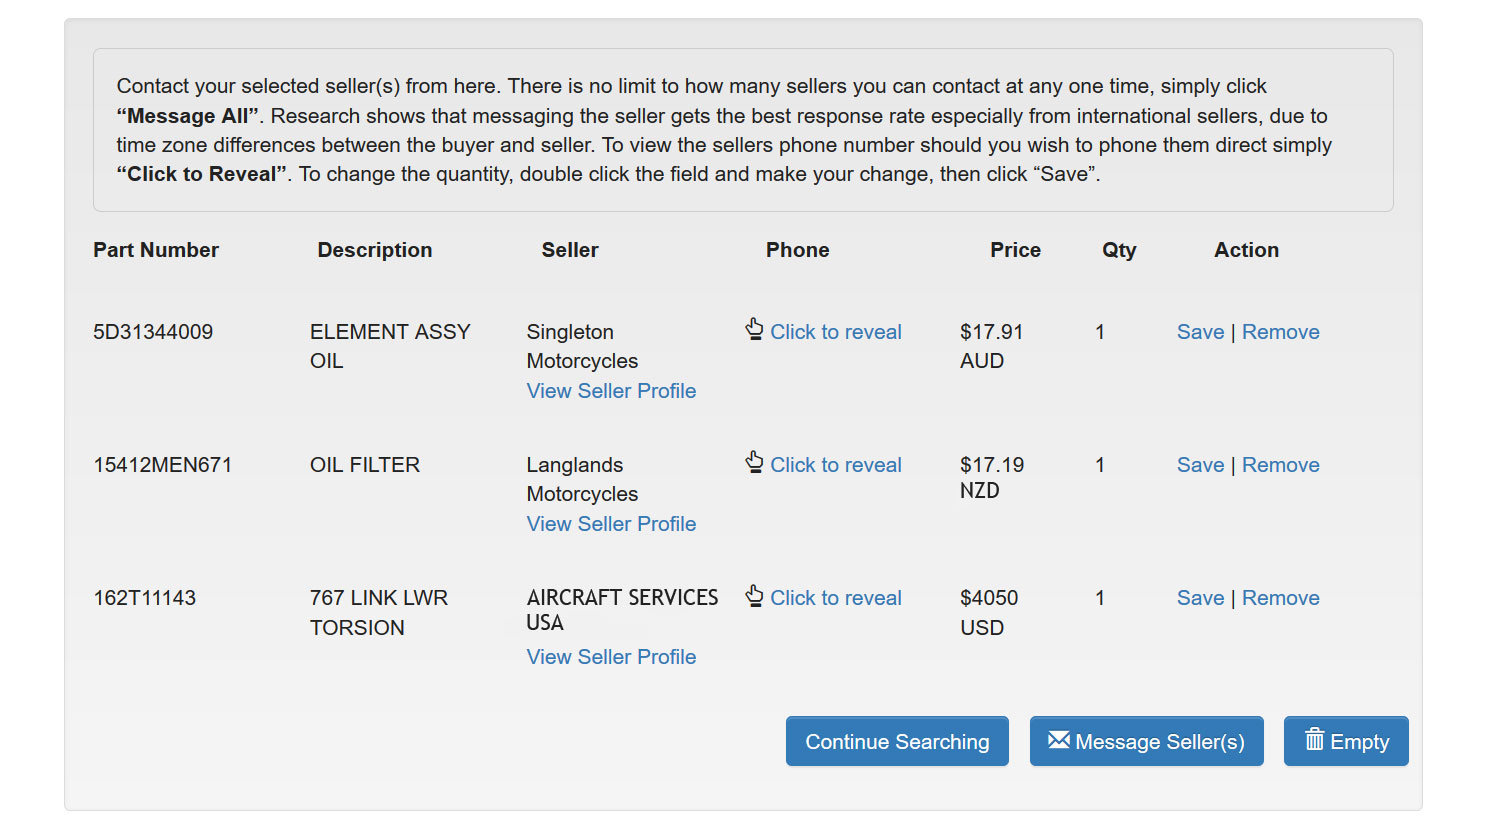Save the 767 LINK LWR TORSION row
Screen dimensions: 1489x818
click(x=1200, y=598)
